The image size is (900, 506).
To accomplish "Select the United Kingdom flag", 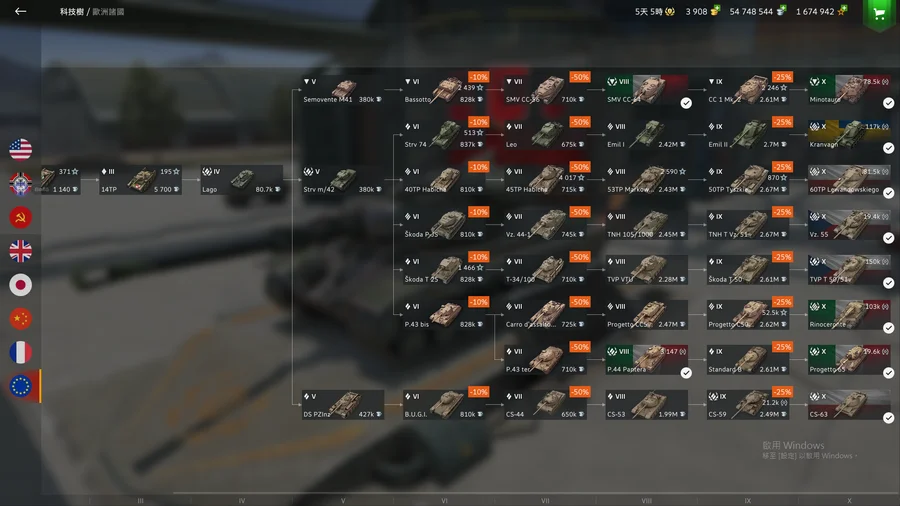I will tap(21, 251).
